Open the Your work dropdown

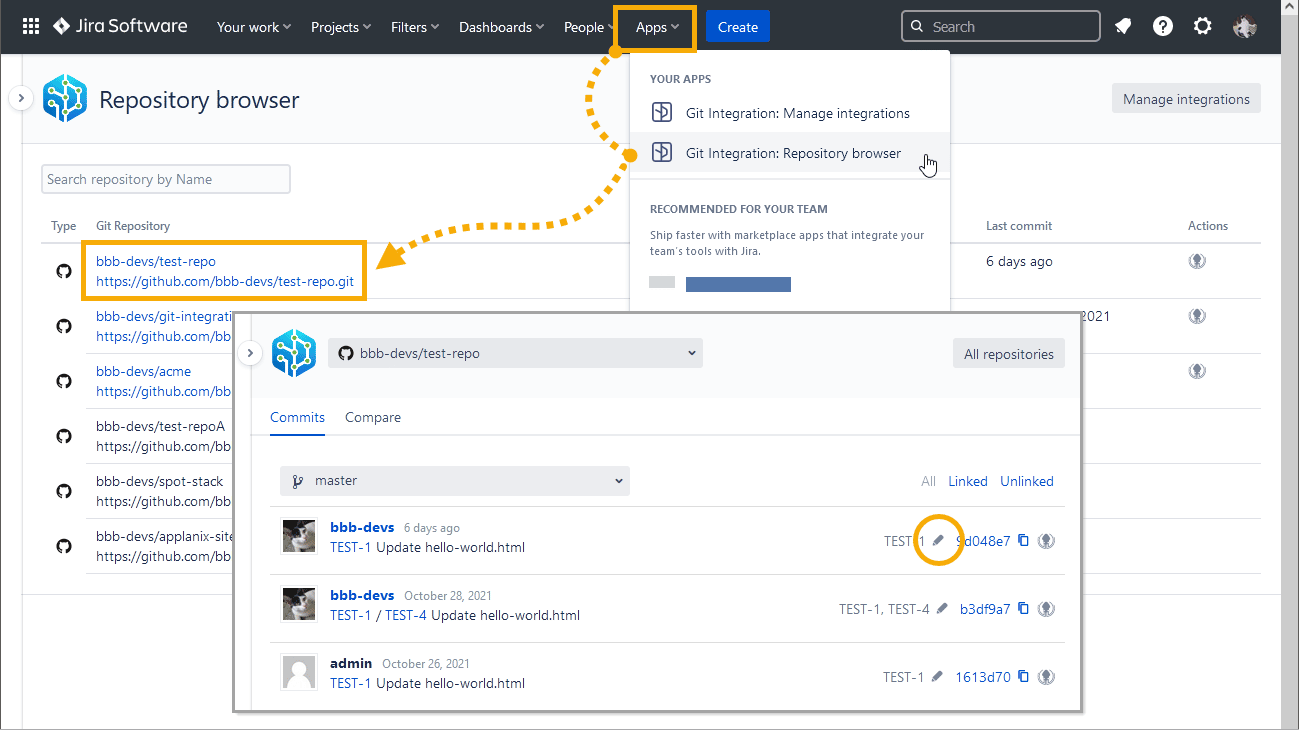click(254, 27)
